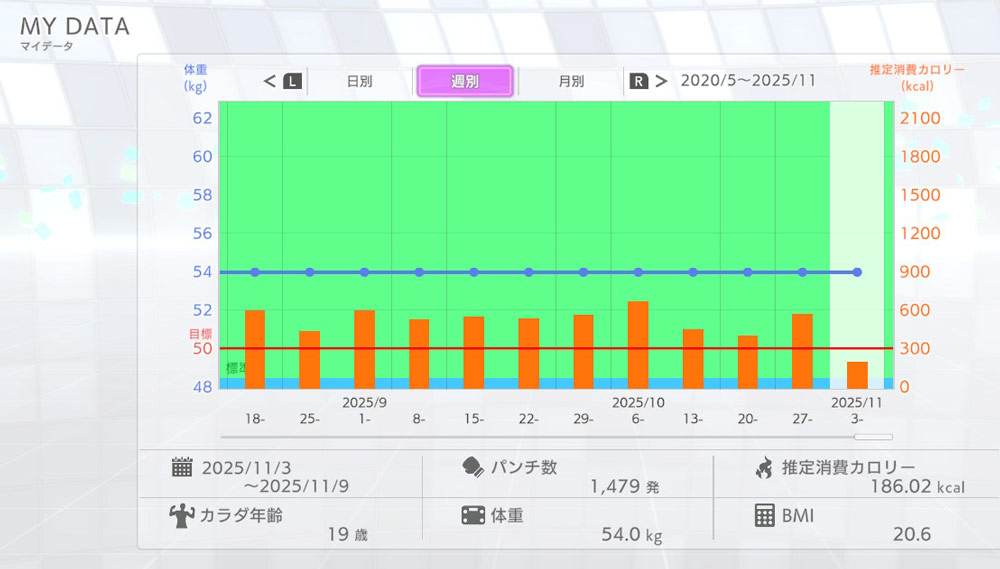This screenshot has width=1000, height=569.
Task: Select the orange bar for week 25-
Action: [x=309, y=360]
